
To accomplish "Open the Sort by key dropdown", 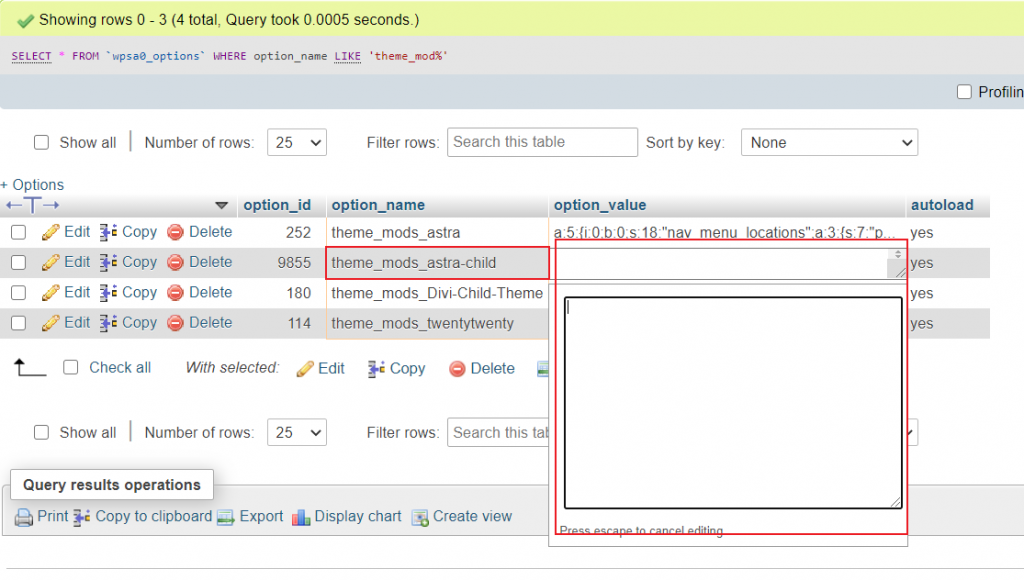I will point(829,142).
